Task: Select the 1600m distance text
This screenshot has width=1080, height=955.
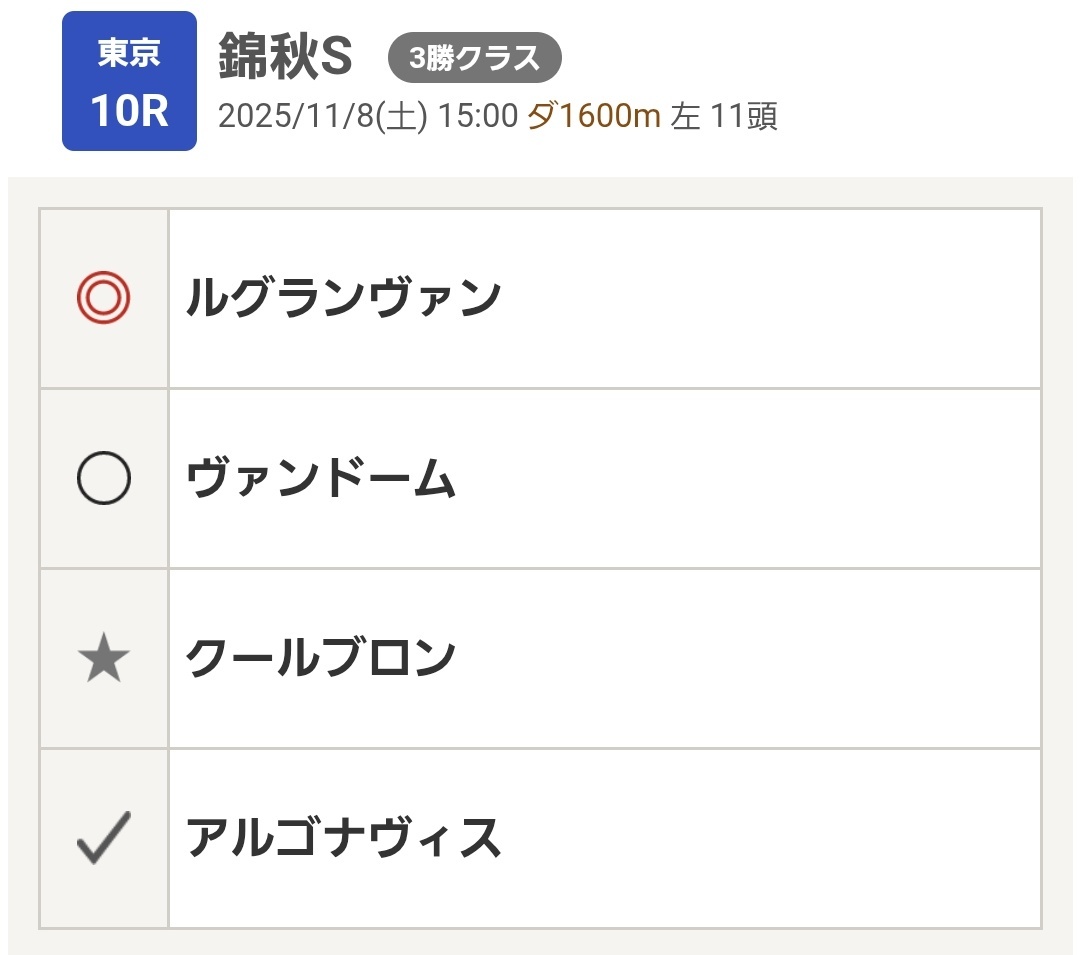Action: (x=610, y=117)
